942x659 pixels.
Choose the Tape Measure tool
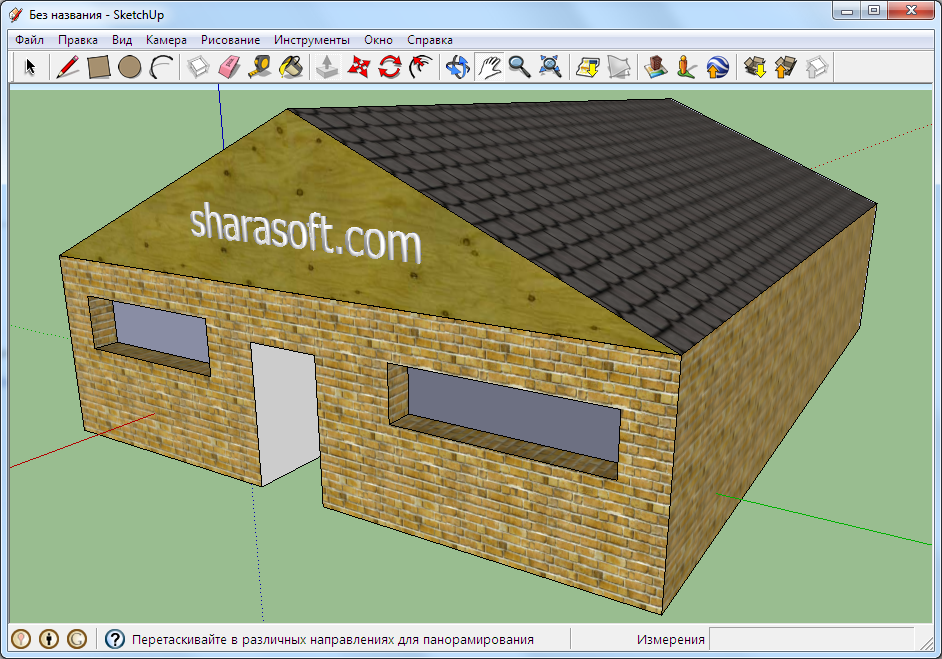click(260, 67)
